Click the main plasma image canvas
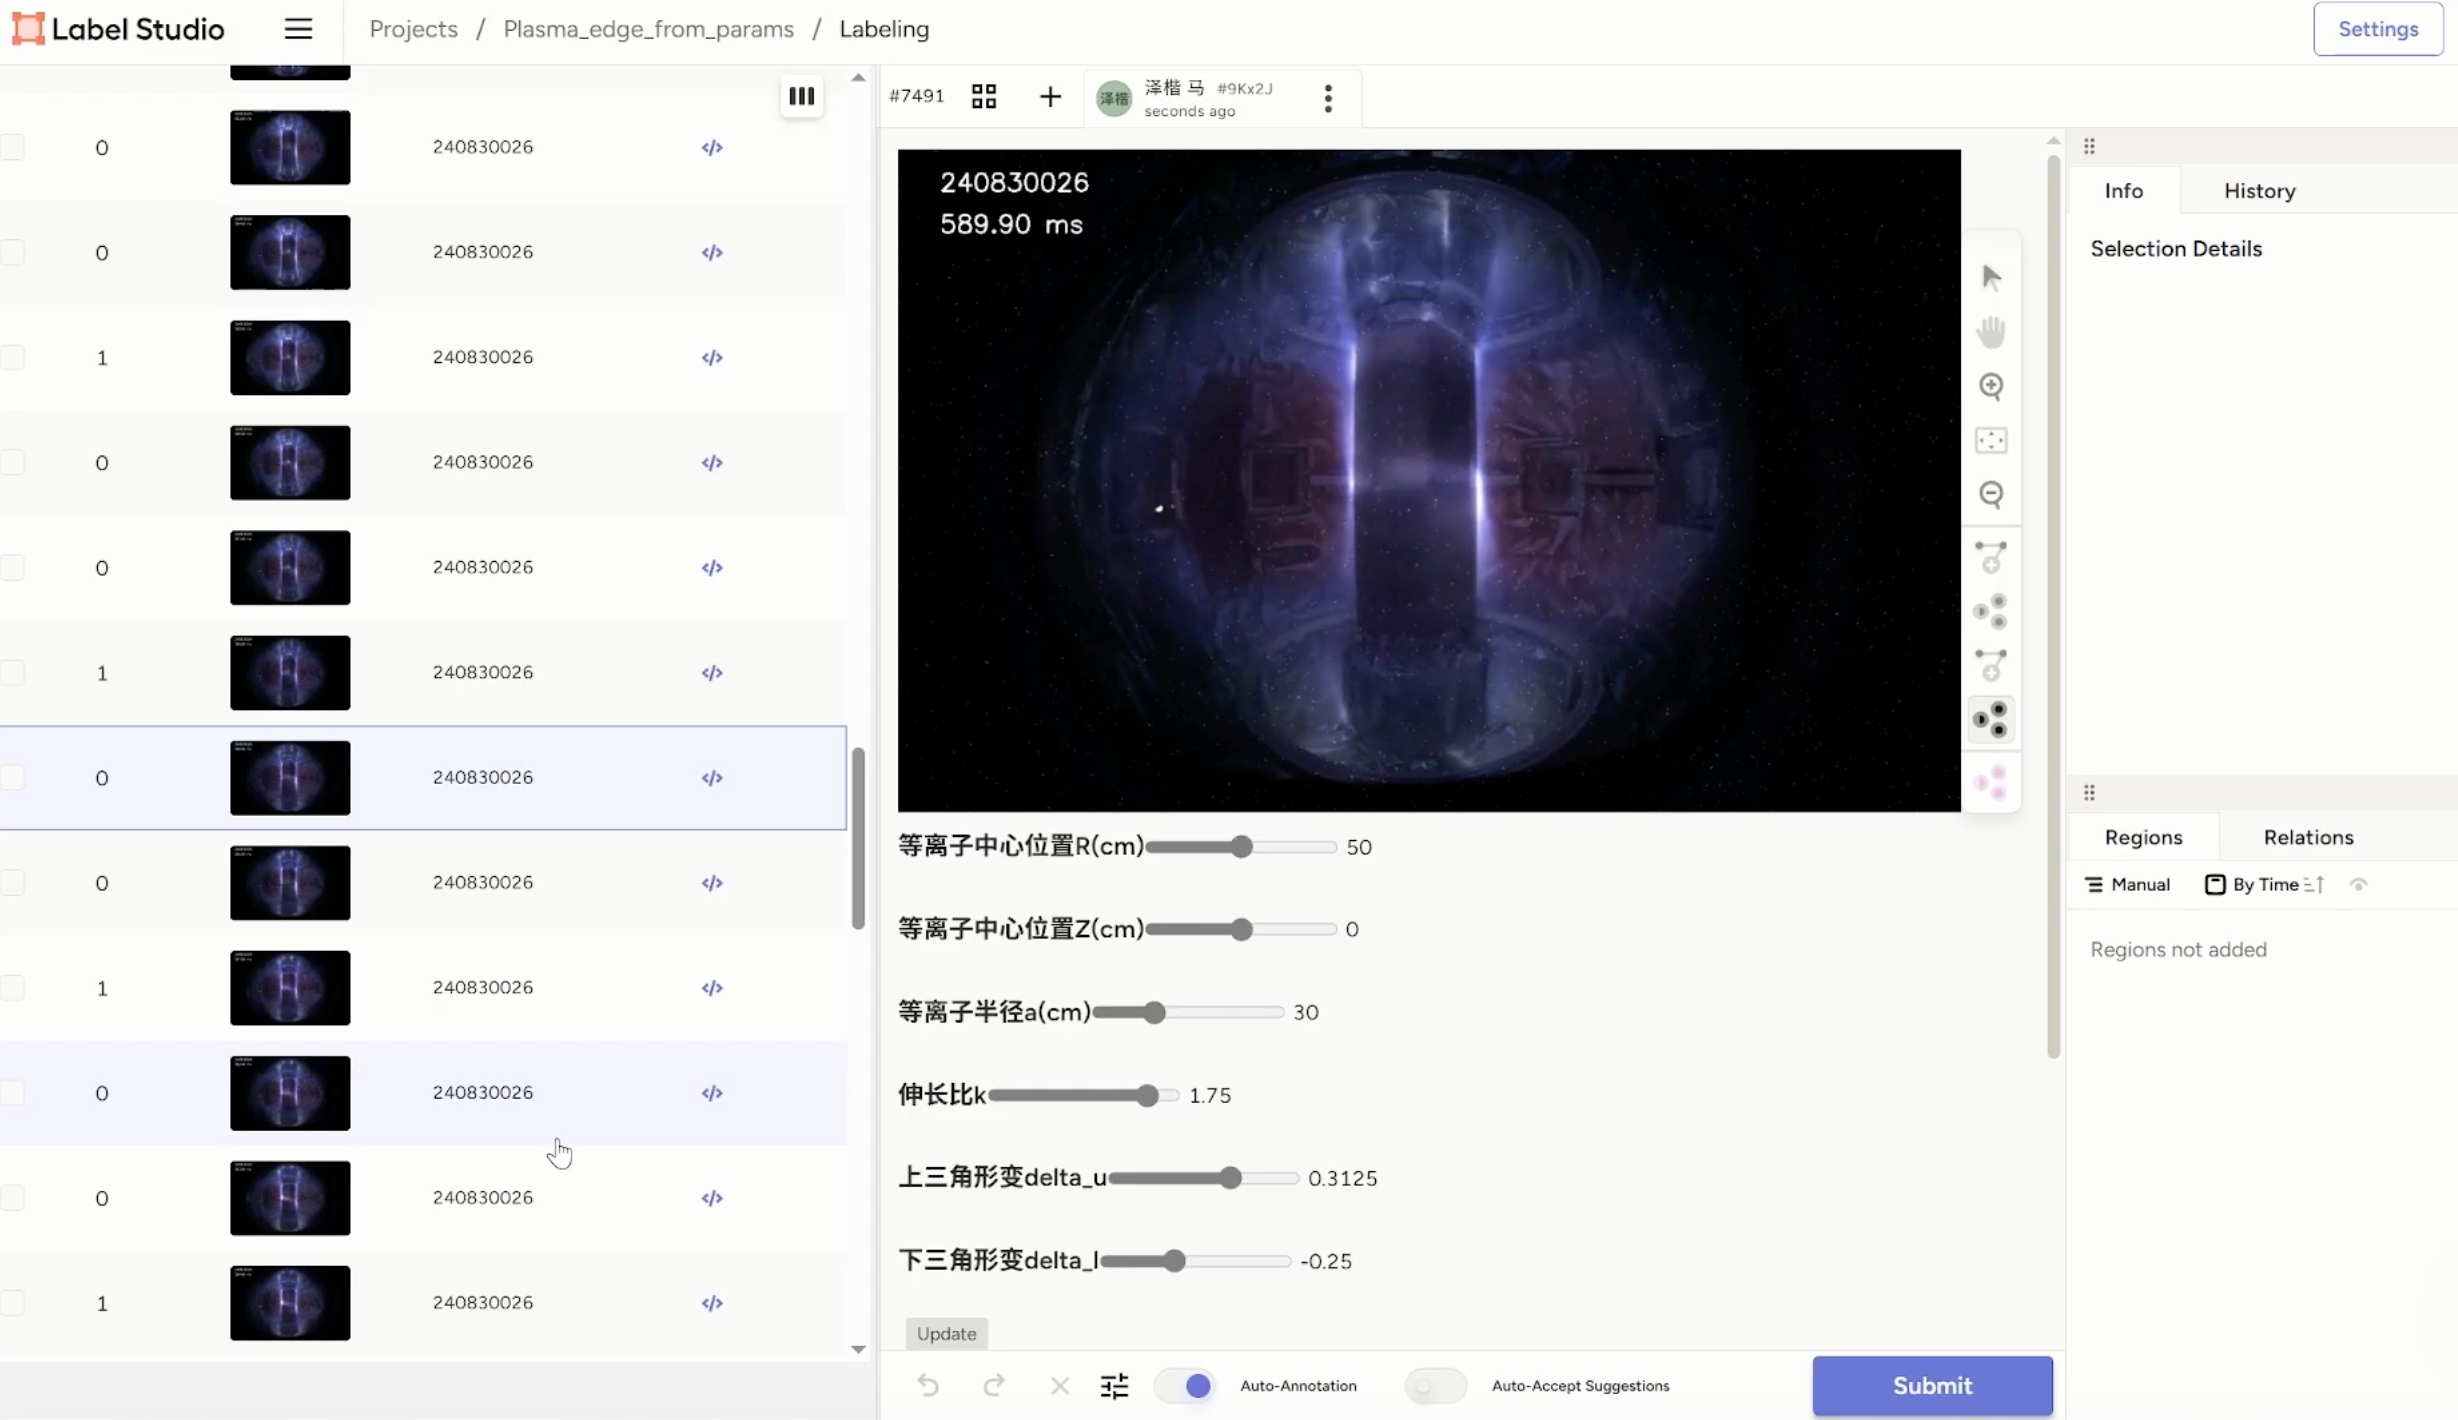The width and height of the screenshot is (2458, 1420). tap(1429, 480)
